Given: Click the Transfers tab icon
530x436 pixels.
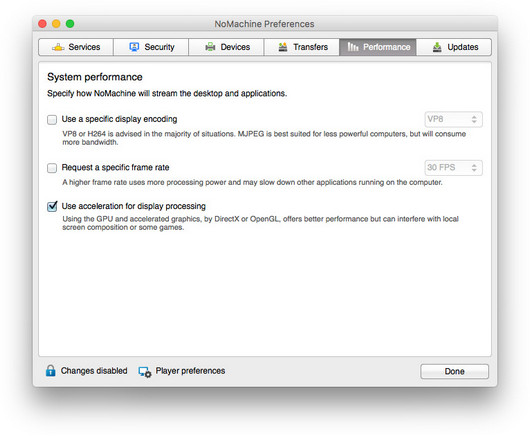Looking at the screenshot, I should (283, 47).
